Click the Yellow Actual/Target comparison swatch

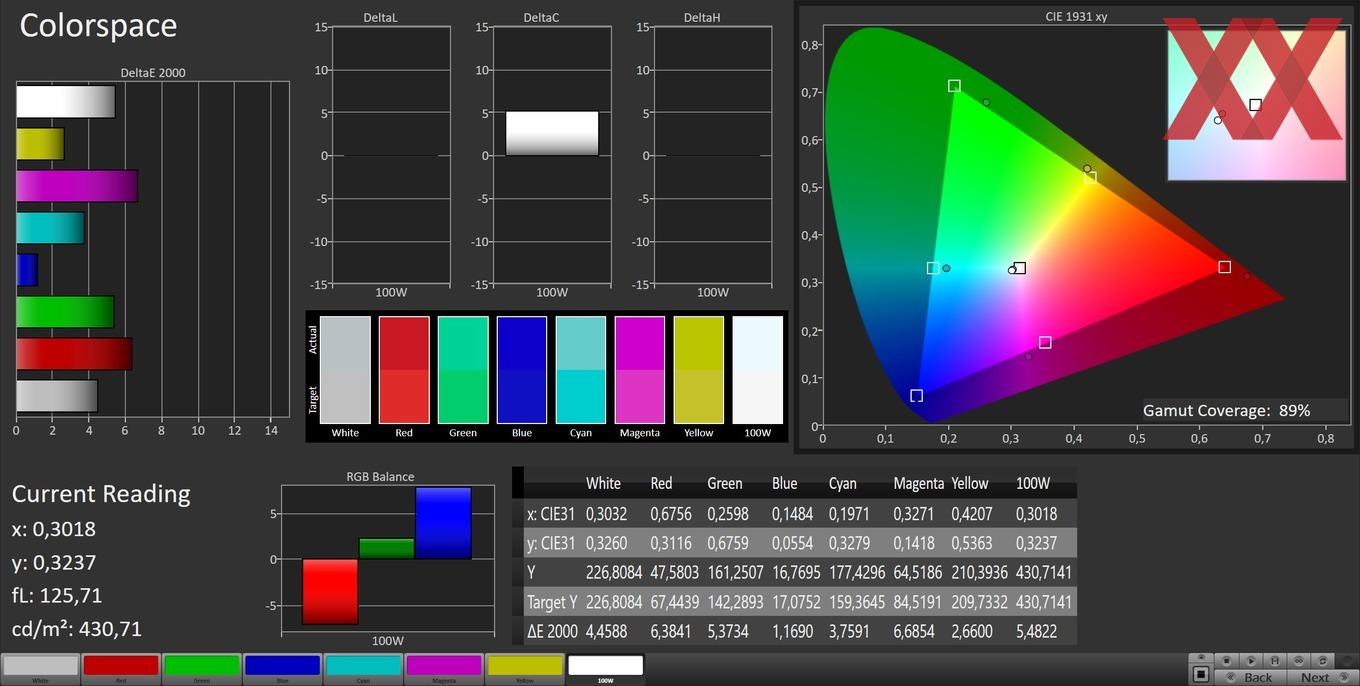(x=699, y=370)
